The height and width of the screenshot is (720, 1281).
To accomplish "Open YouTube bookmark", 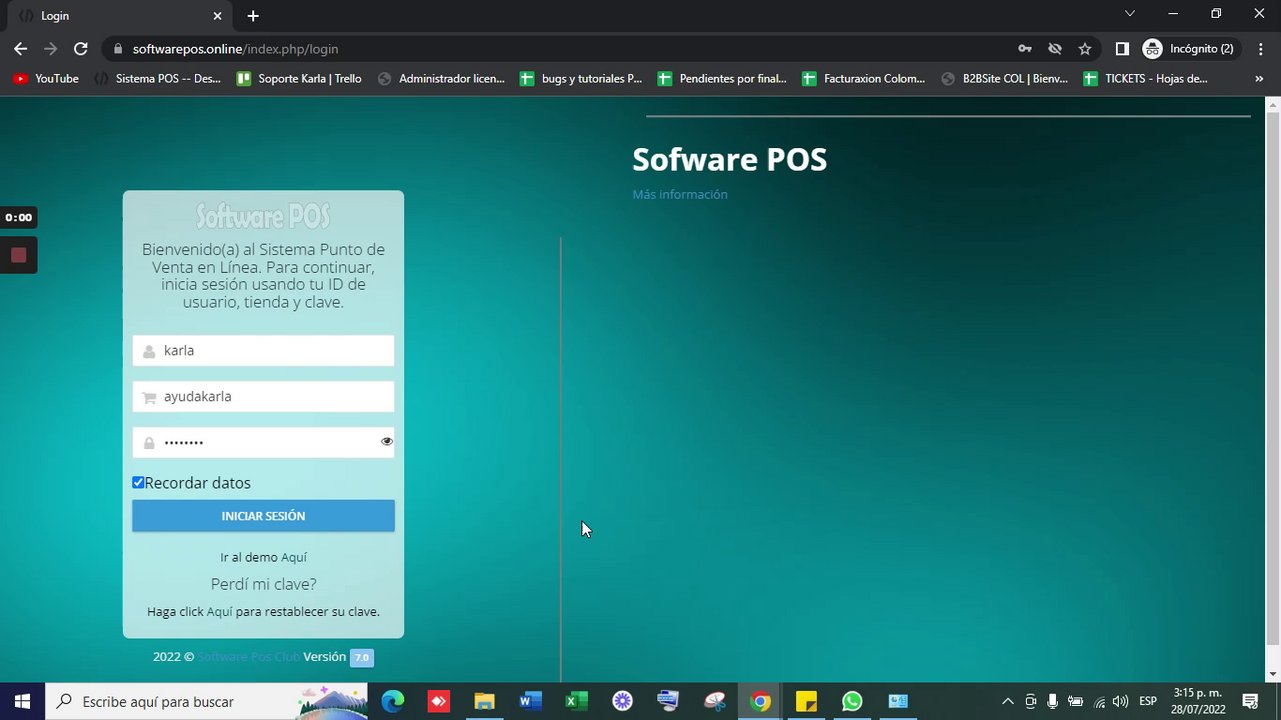I will coord(46,78).
